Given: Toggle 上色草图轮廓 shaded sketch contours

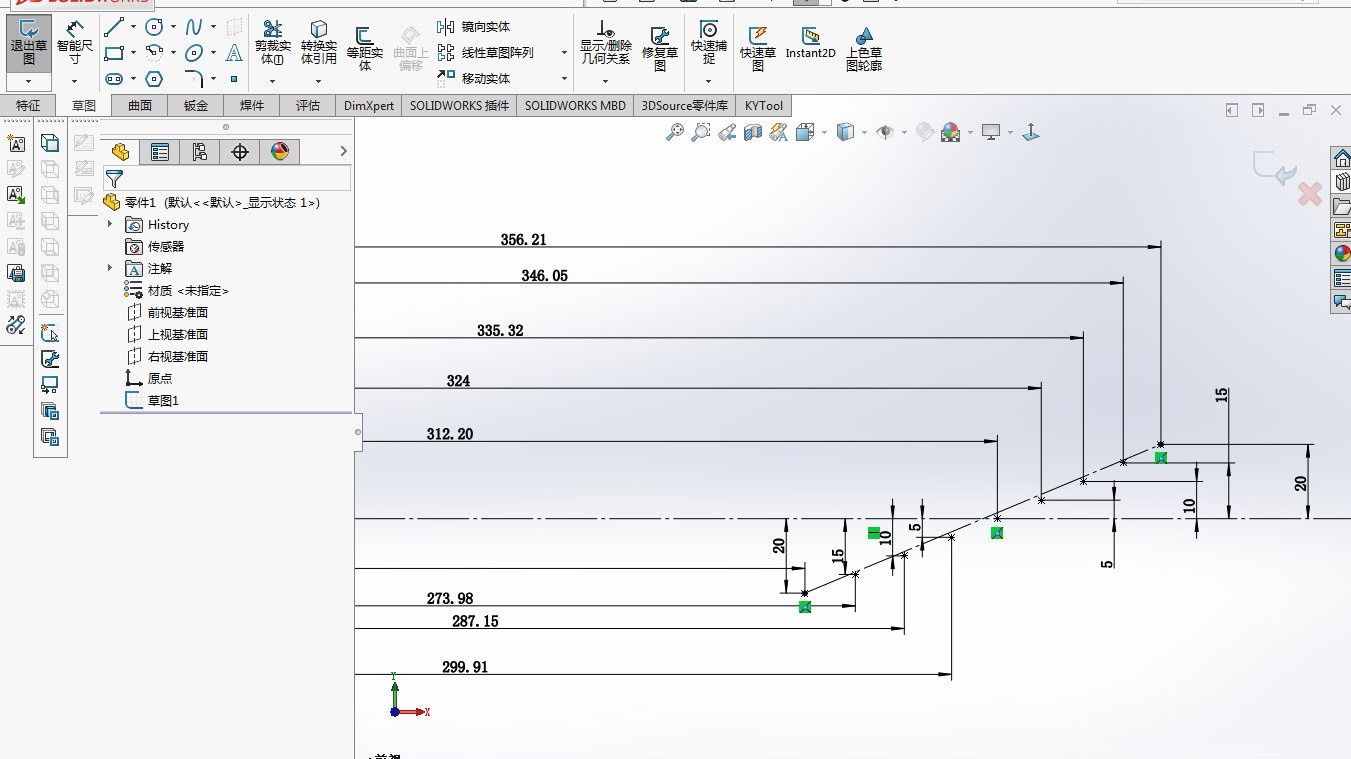Looking at the screenshot, I should click(864, 46).
